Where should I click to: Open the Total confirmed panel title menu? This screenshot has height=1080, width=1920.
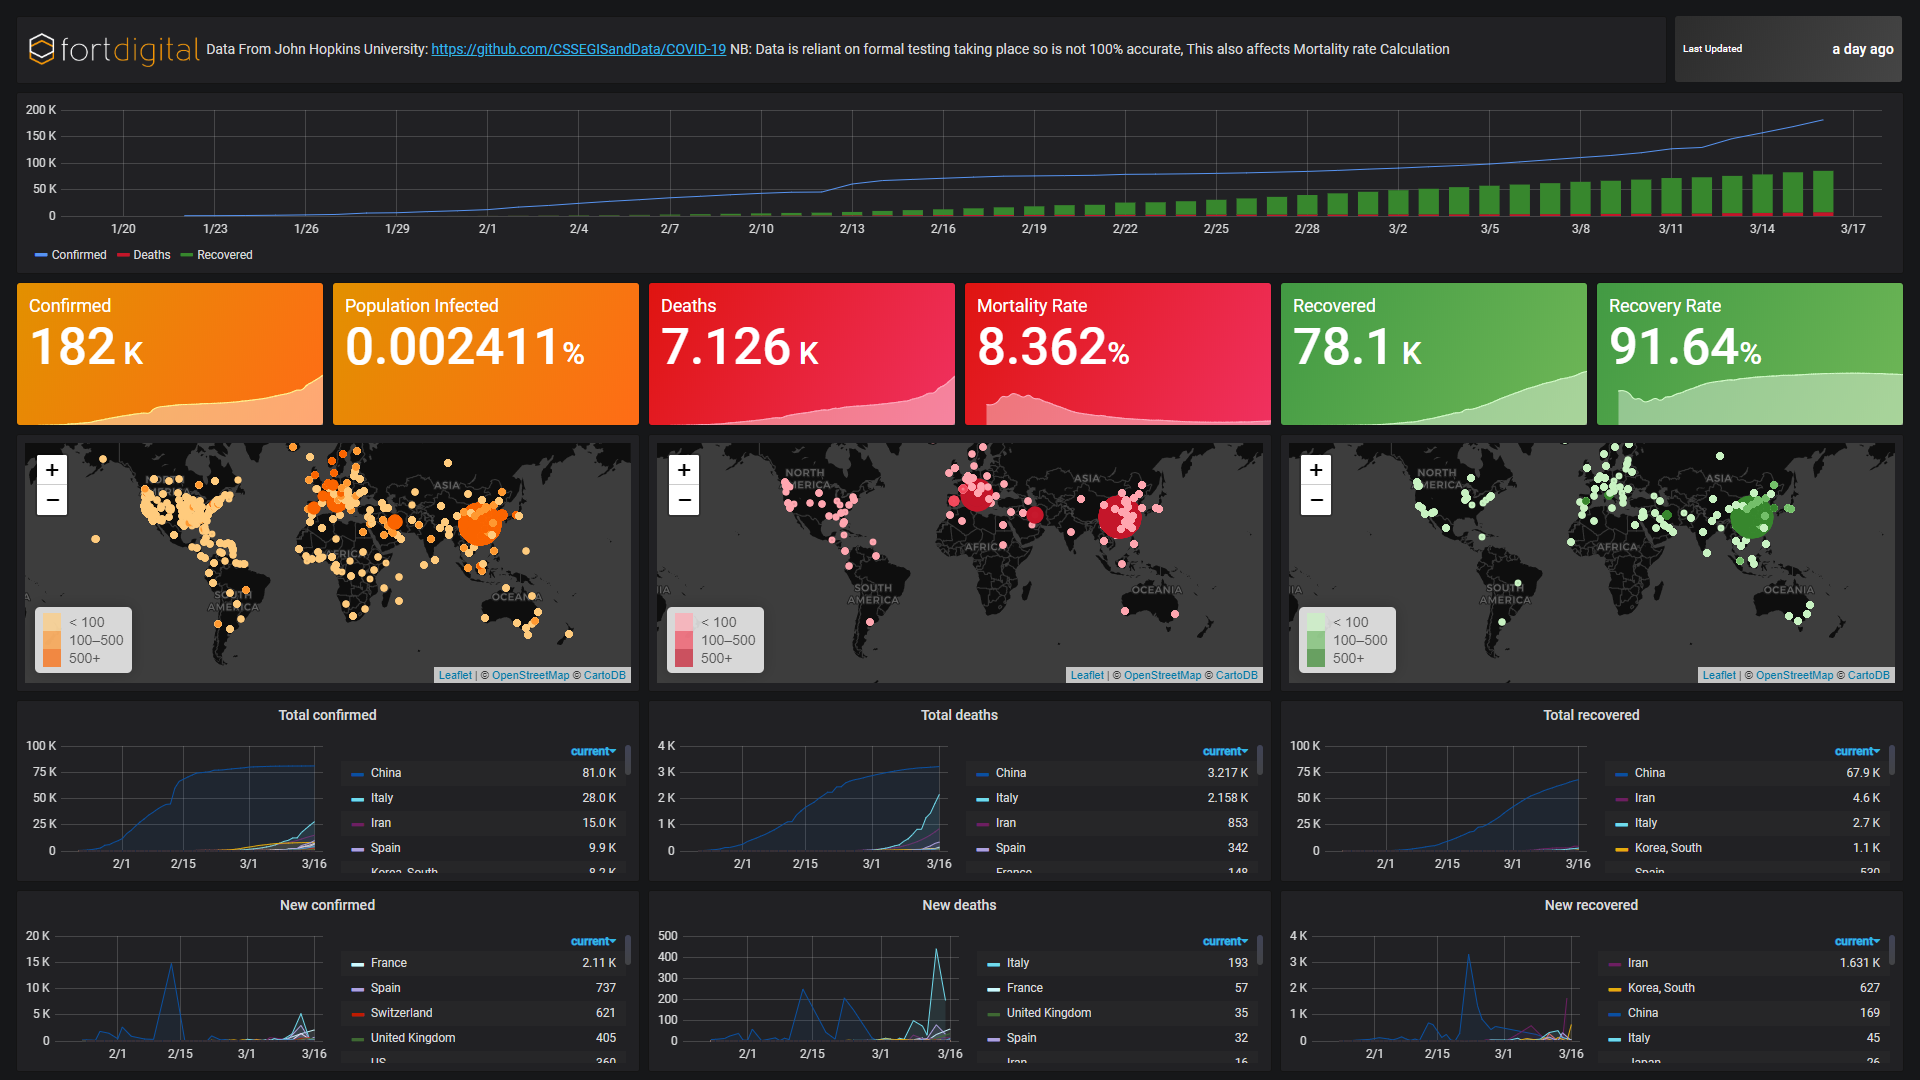click(x=327, y=715)
